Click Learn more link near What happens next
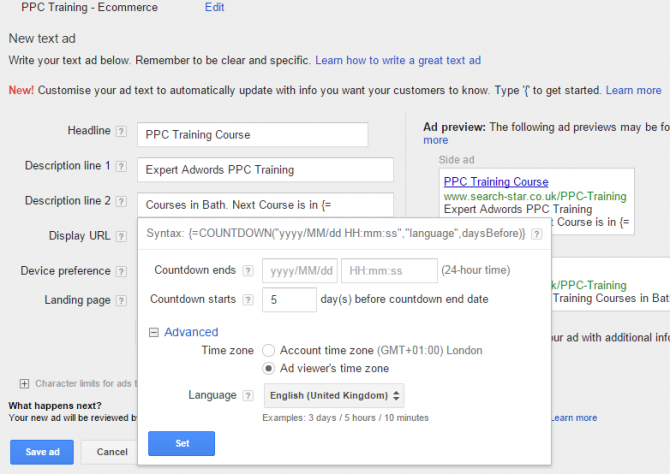Screen dimensions: 670x474 (573, 418)
